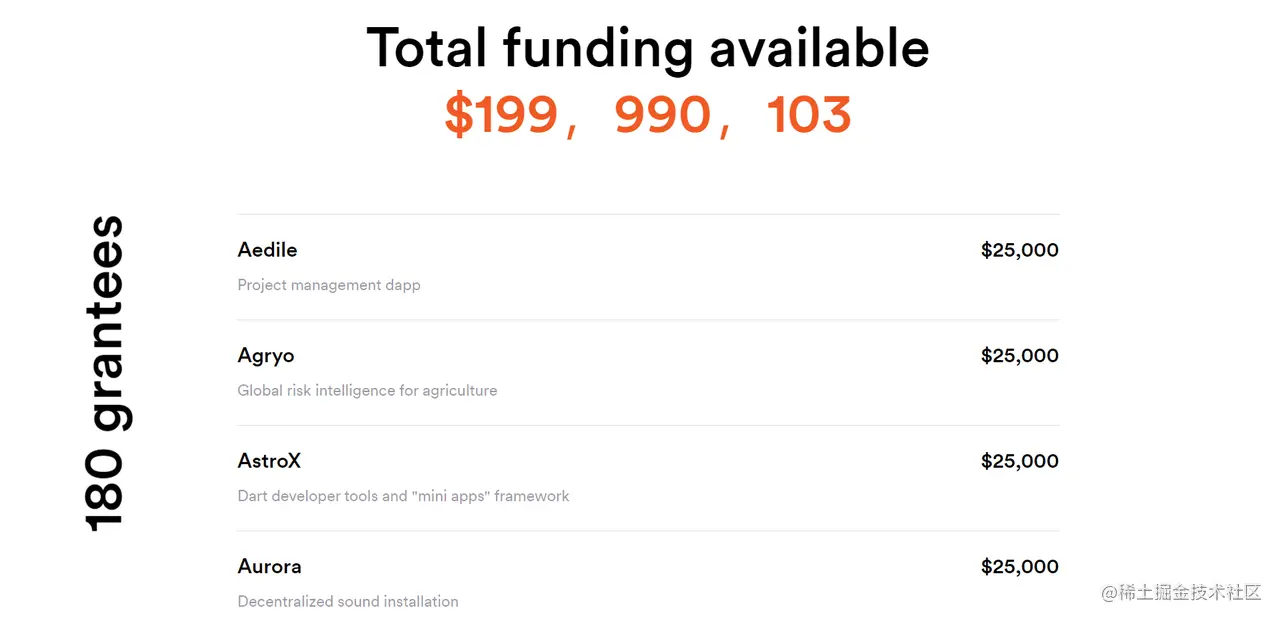Select the AstroX grantee name

(x=269, y=461)
